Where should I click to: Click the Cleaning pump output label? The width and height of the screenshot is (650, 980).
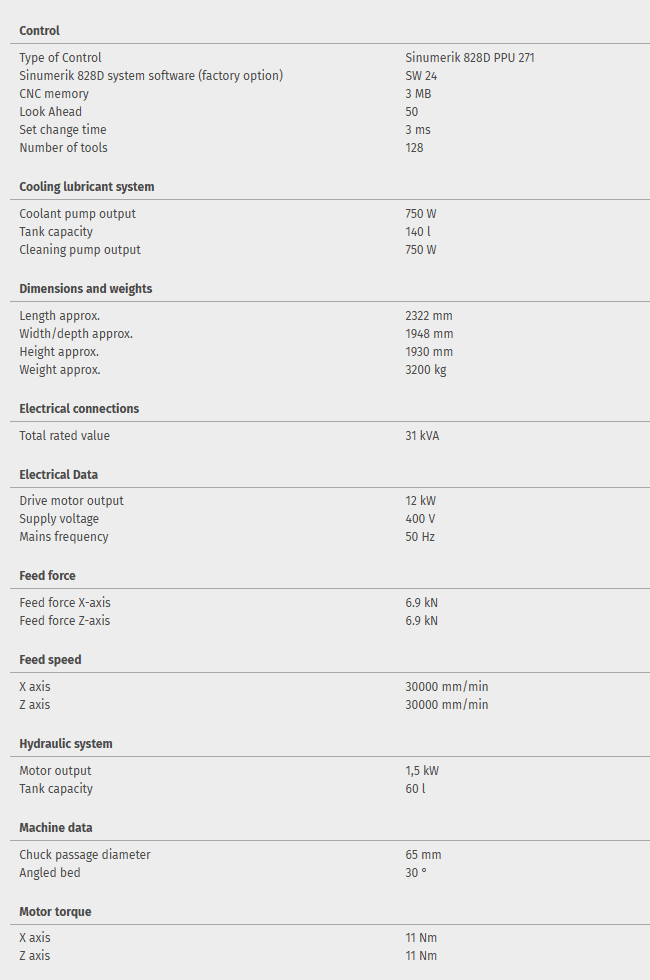[x=80, y=250]
